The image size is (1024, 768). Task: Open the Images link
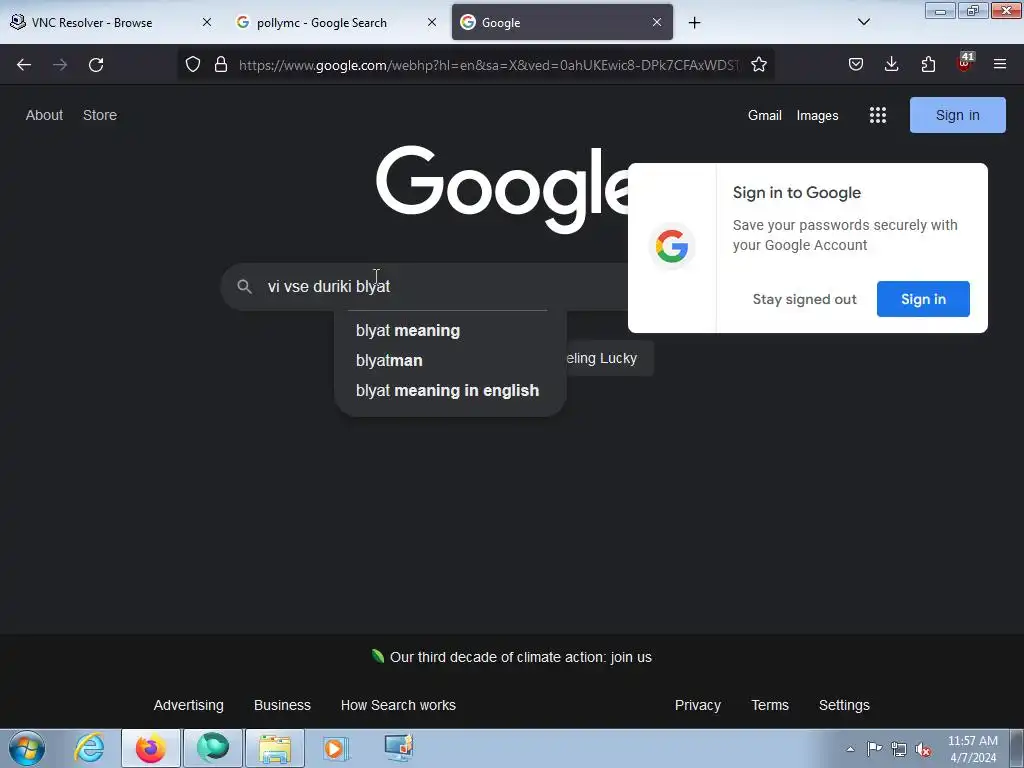817,115
